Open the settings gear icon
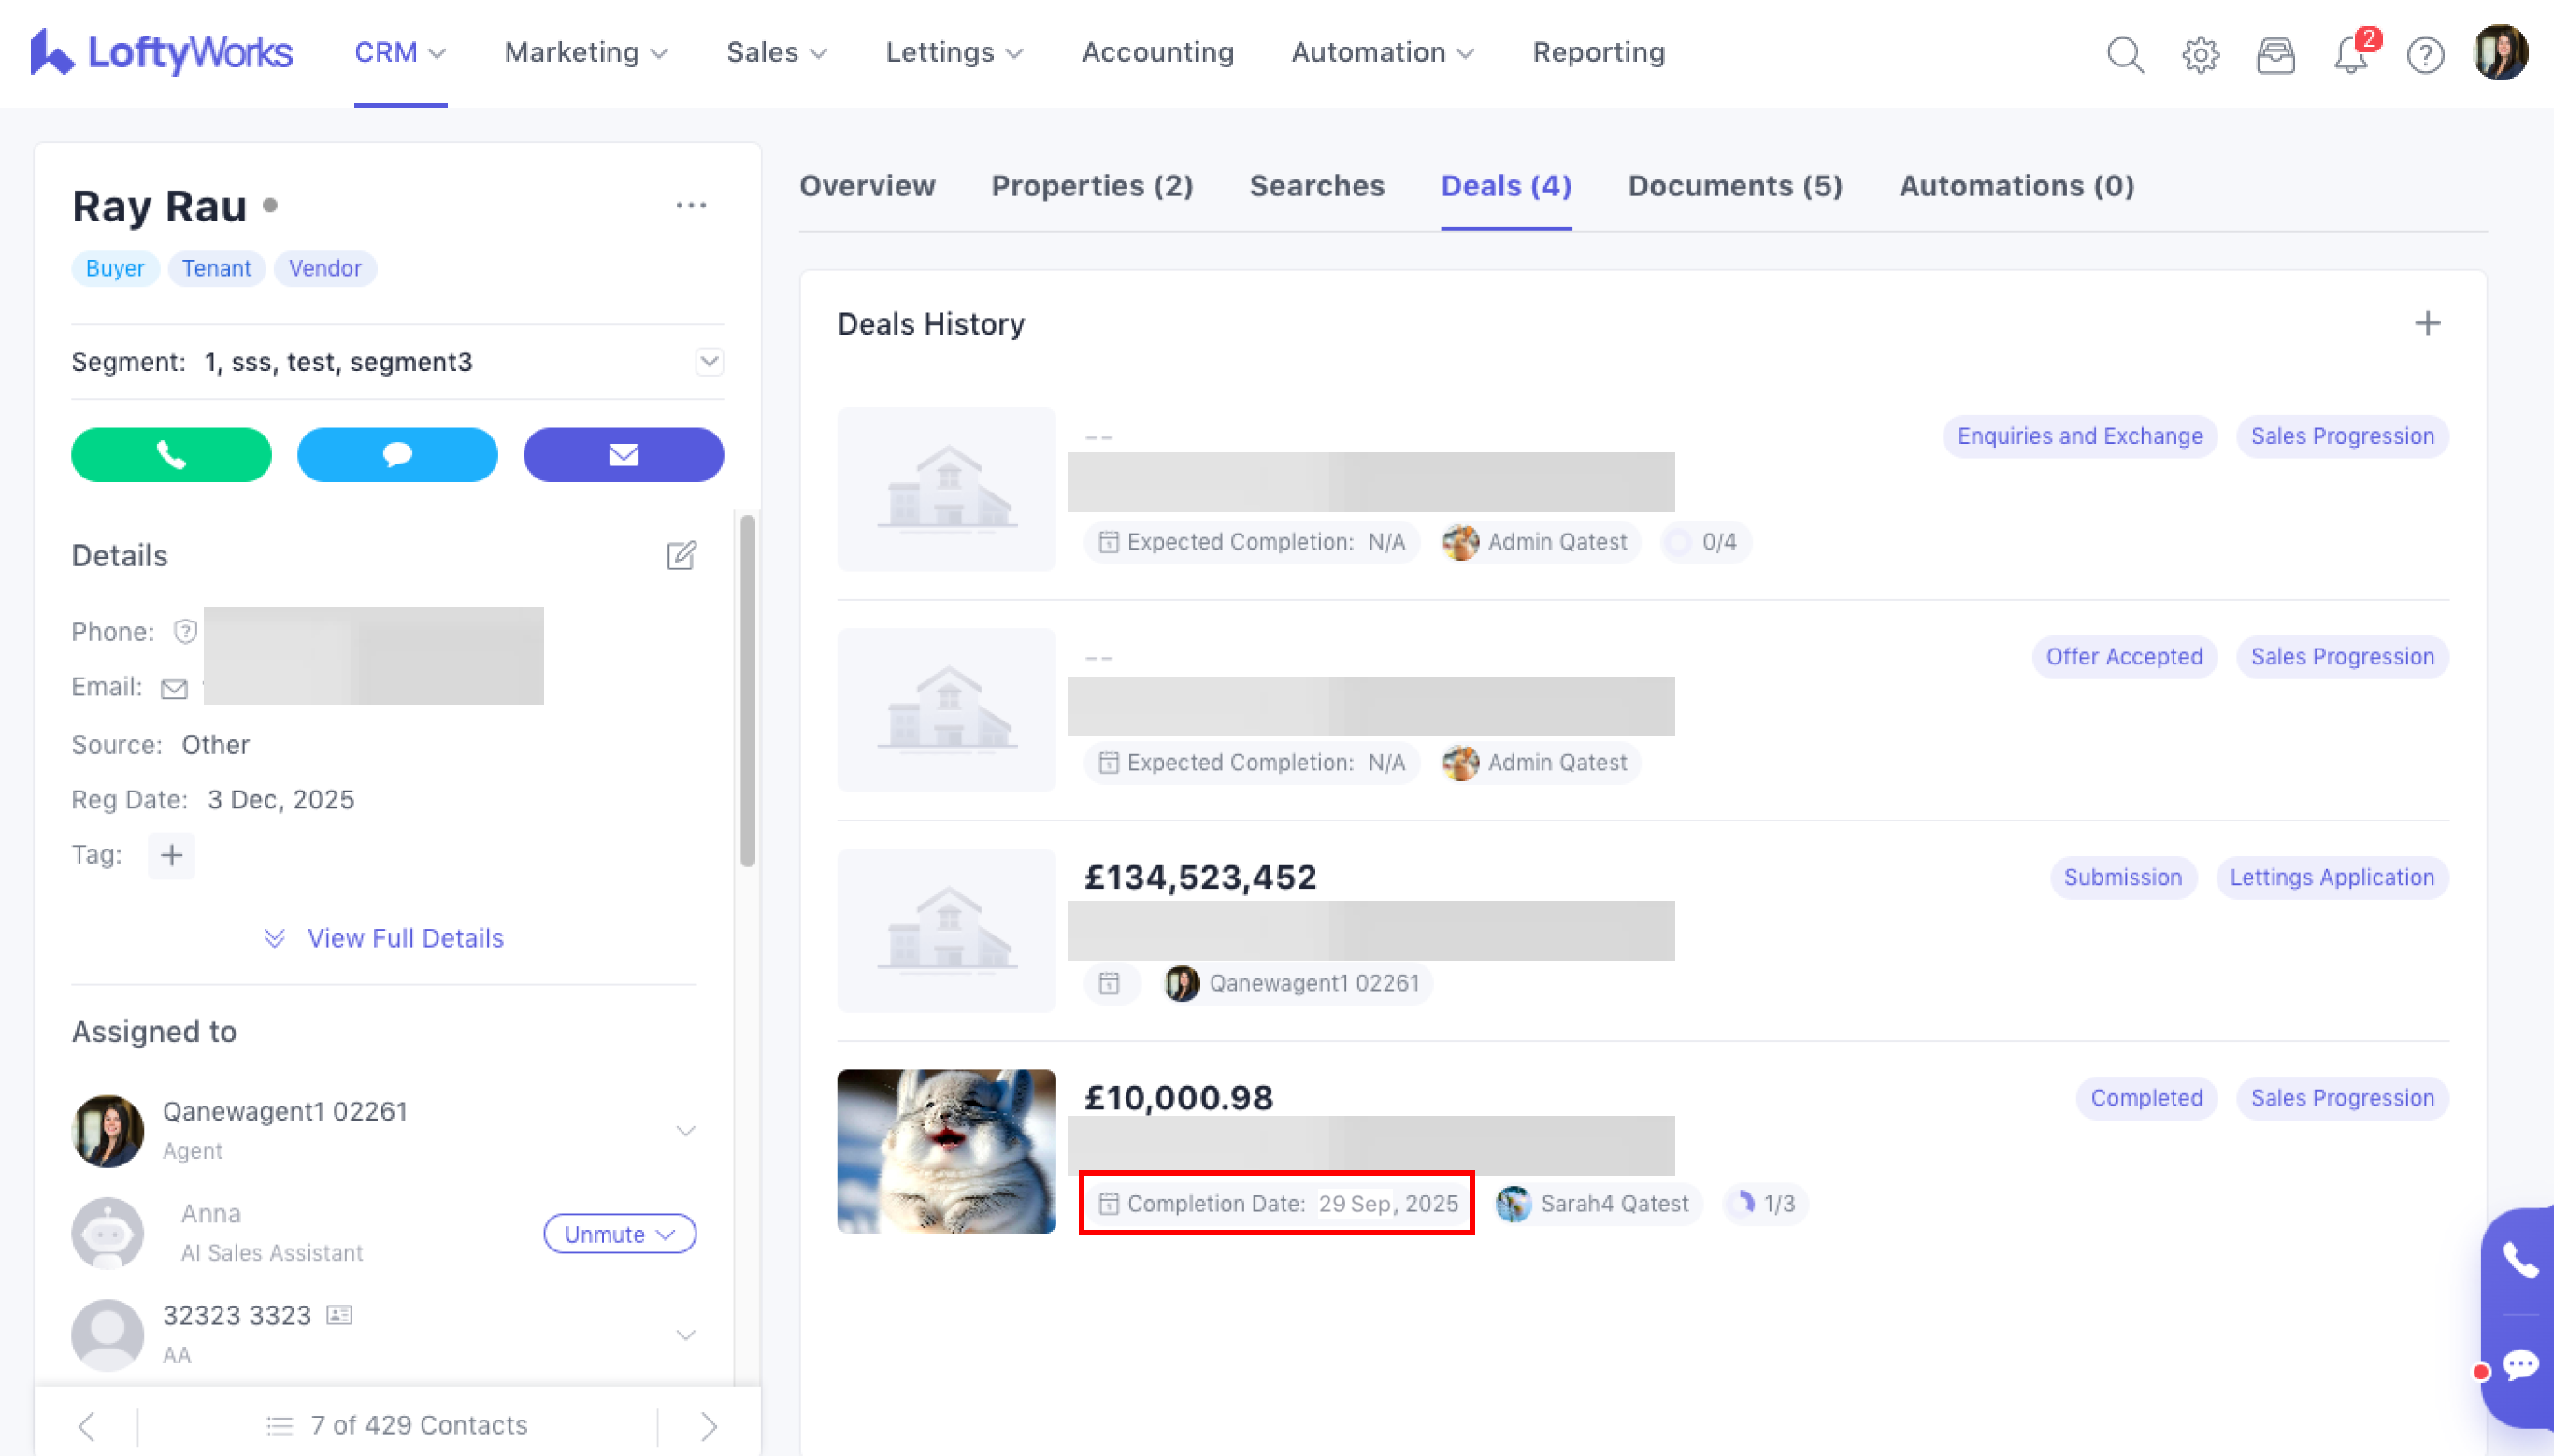The width and height of the screenshot is (2554, 1456). point(2200,54)
